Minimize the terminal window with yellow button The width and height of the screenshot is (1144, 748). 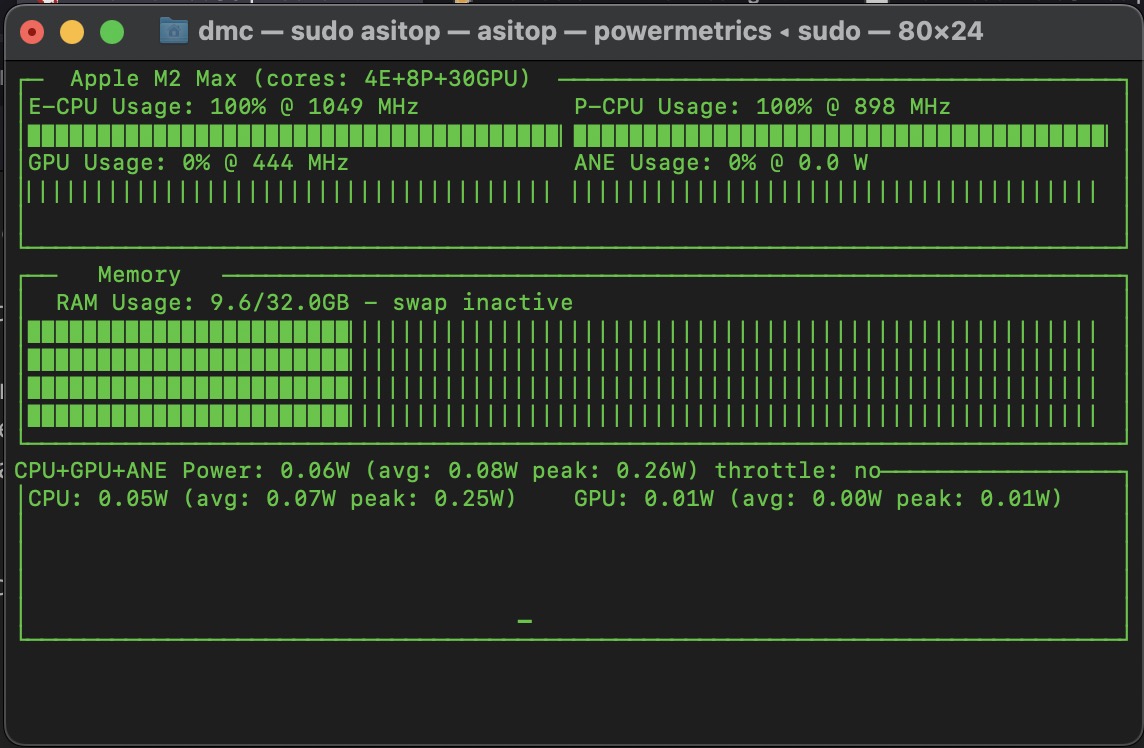pos(72,32)
